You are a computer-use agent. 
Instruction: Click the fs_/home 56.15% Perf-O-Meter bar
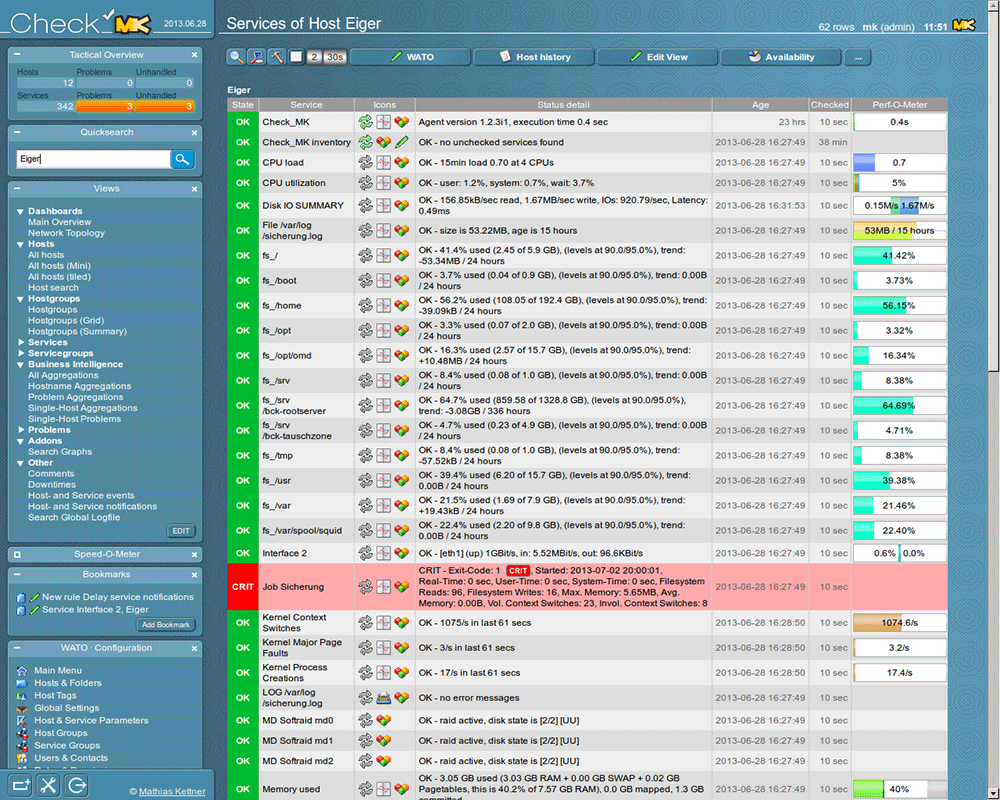[899, 306]
